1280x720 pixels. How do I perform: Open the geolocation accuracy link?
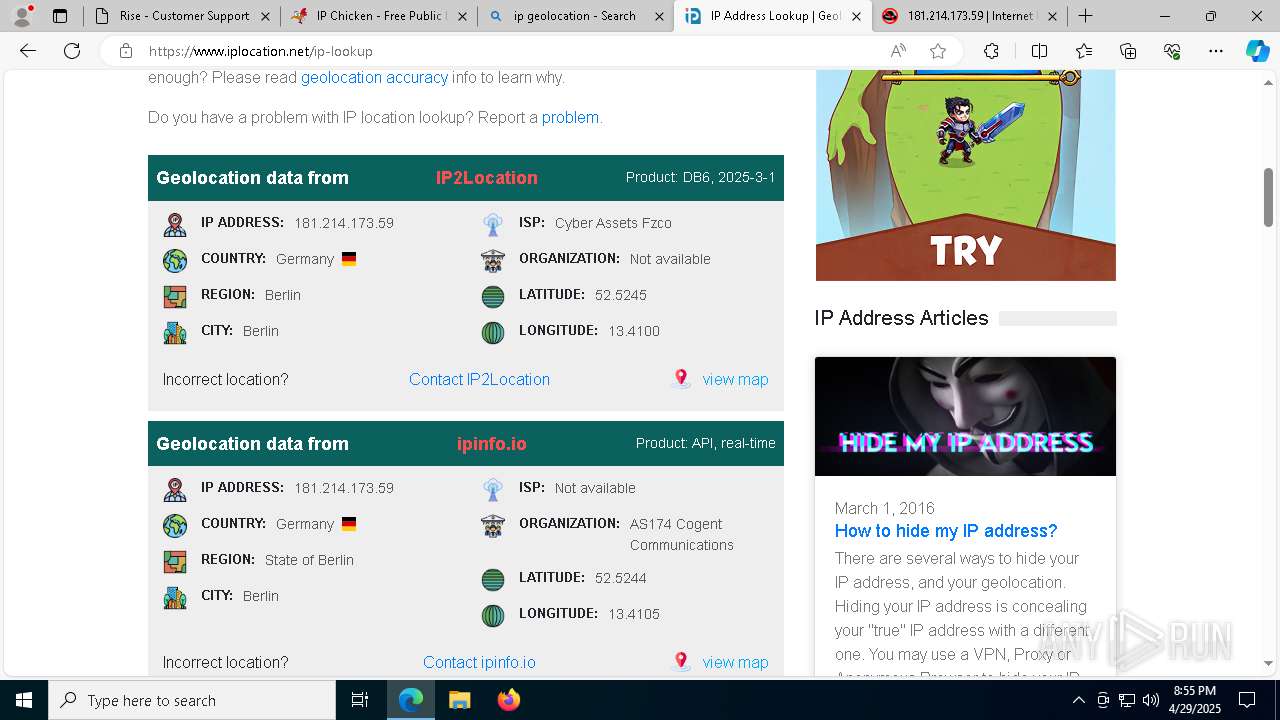coord(374,77)
